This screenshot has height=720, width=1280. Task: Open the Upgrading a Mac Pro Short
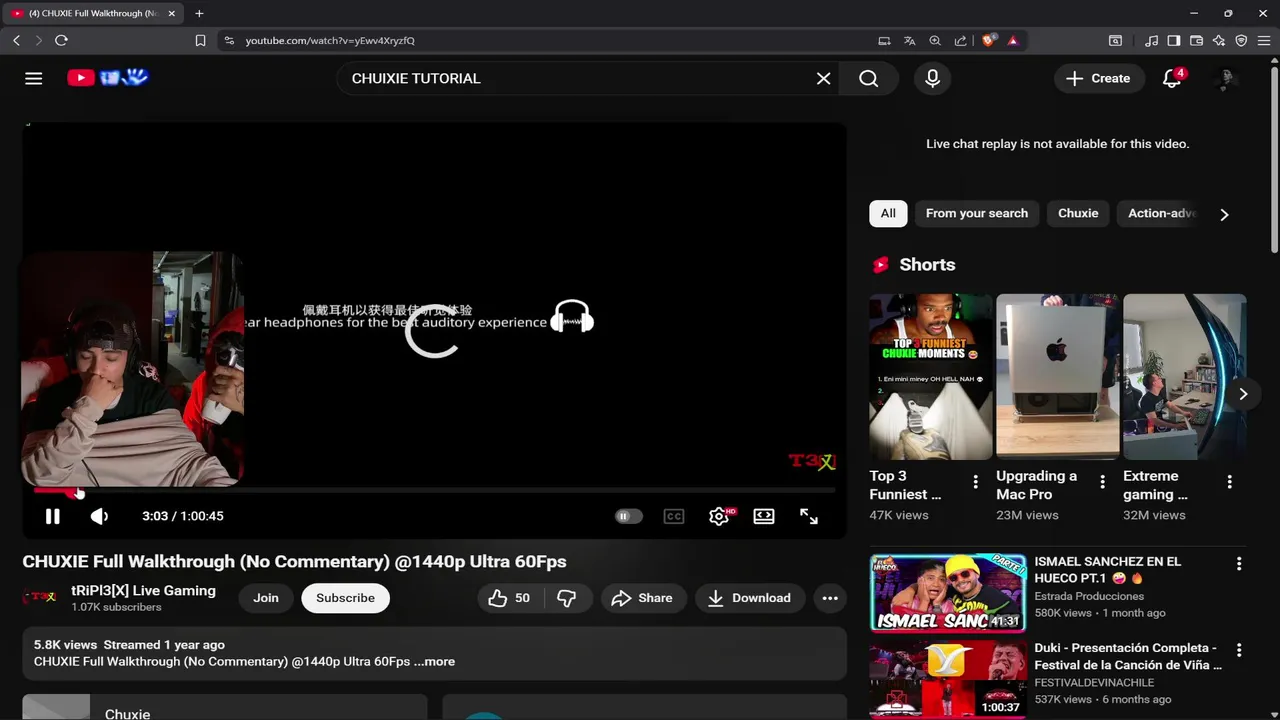coord(1058,376)
